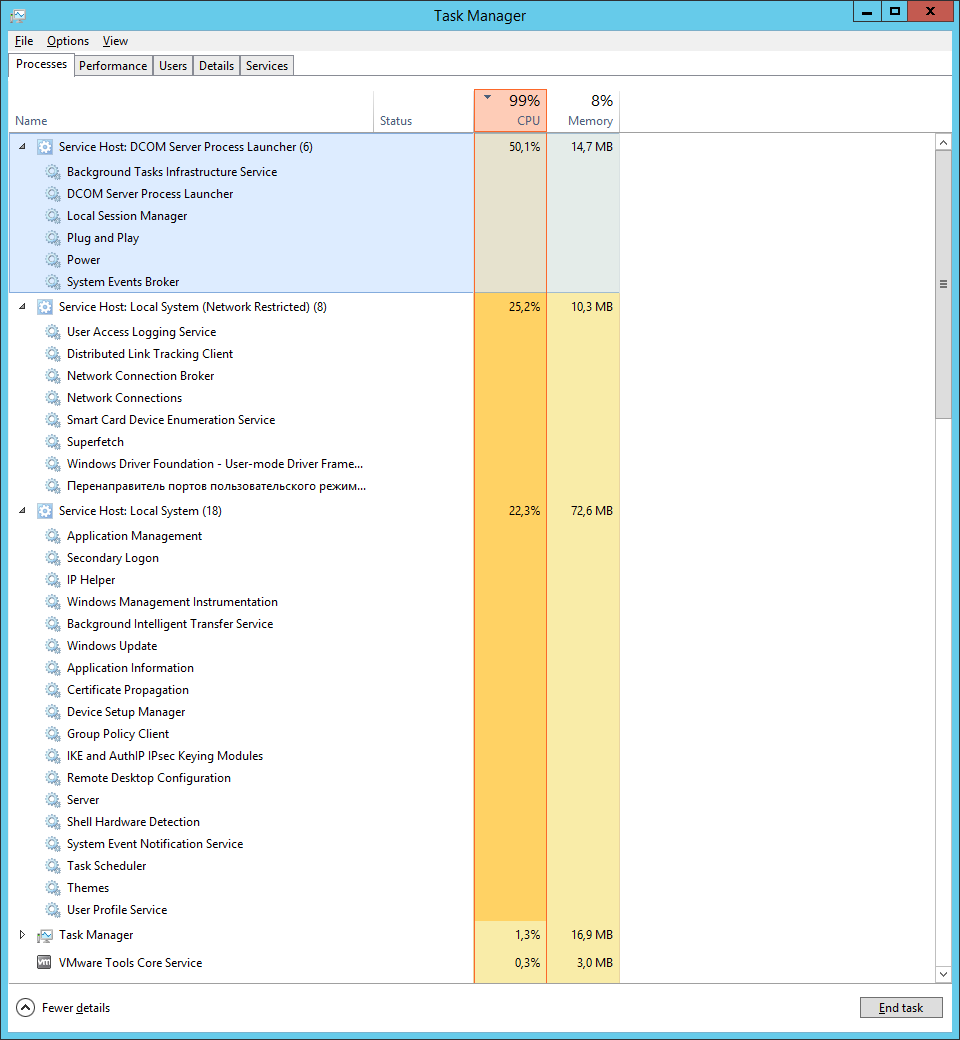Click gear icon beside Network Connection Broker

pos(53,375)
